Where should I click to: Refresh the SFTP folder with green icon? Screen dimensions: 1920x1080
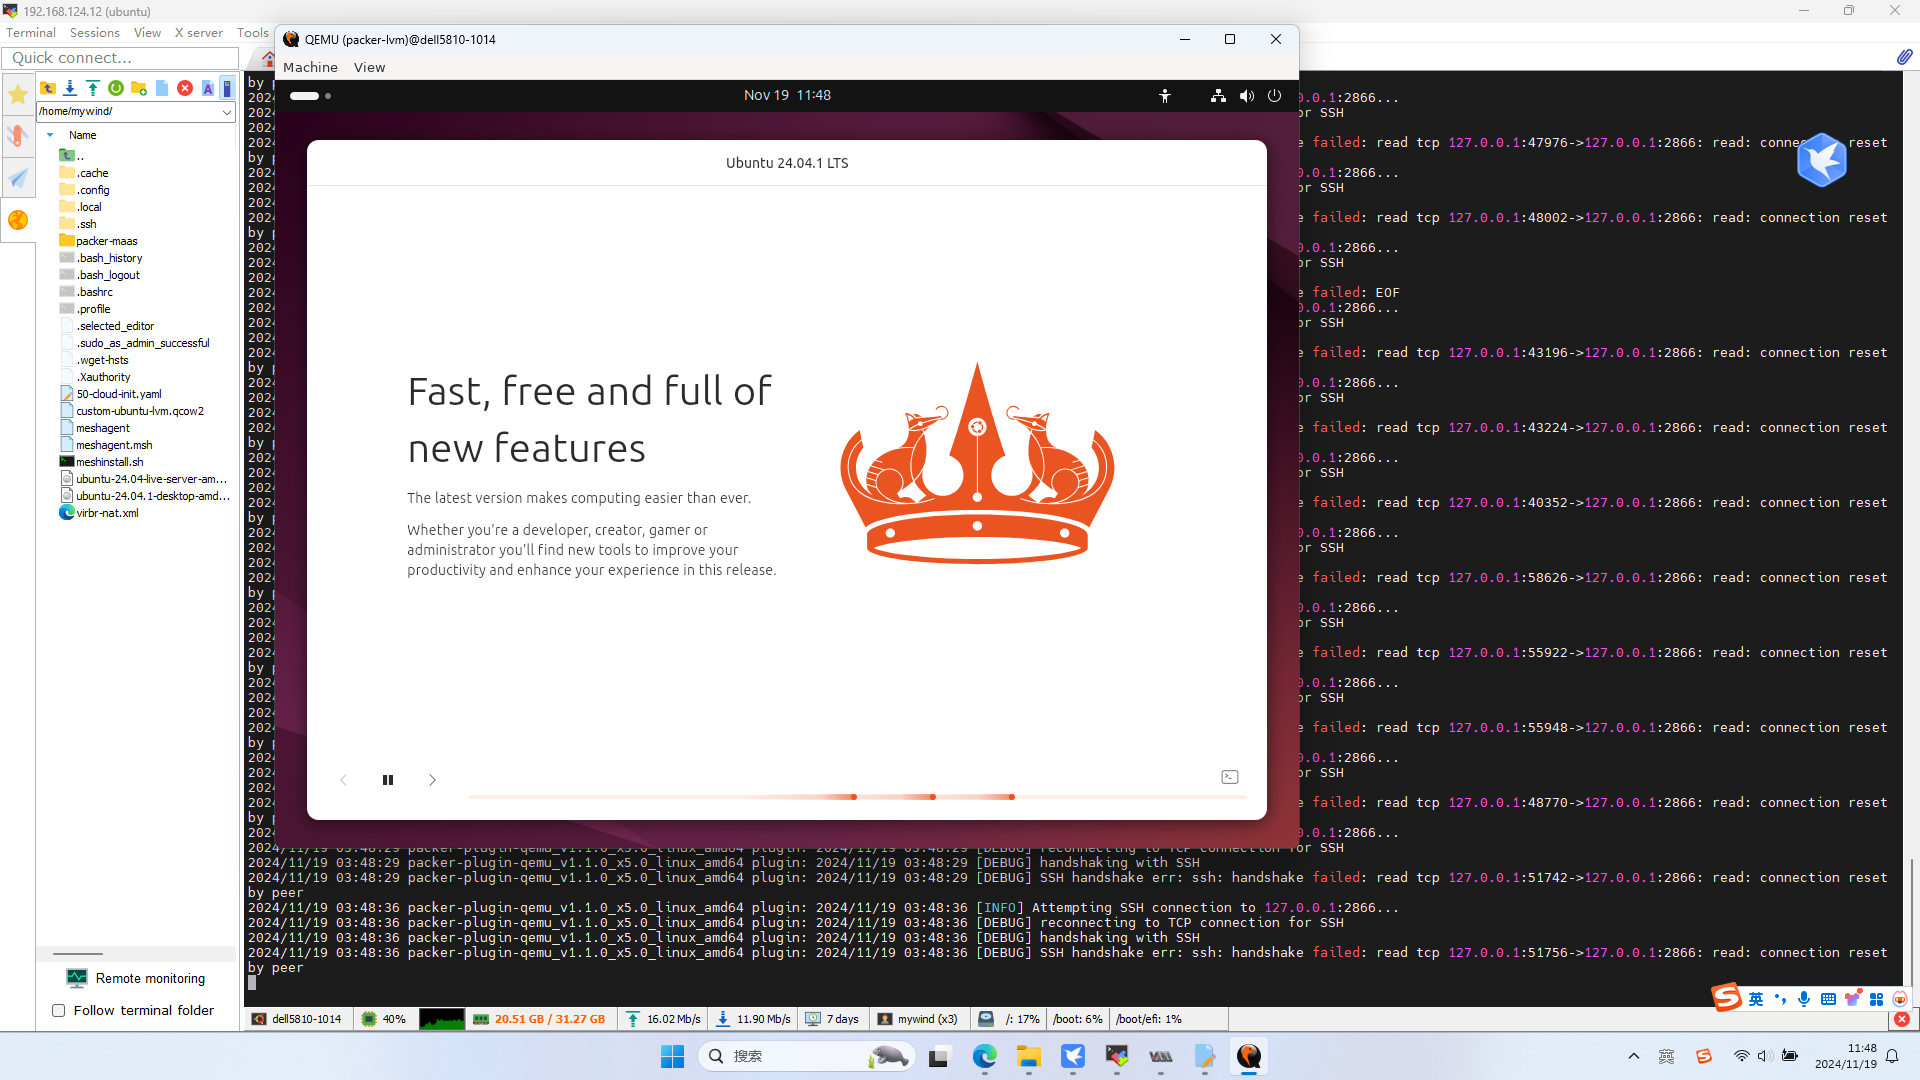[x=116, y=88]
